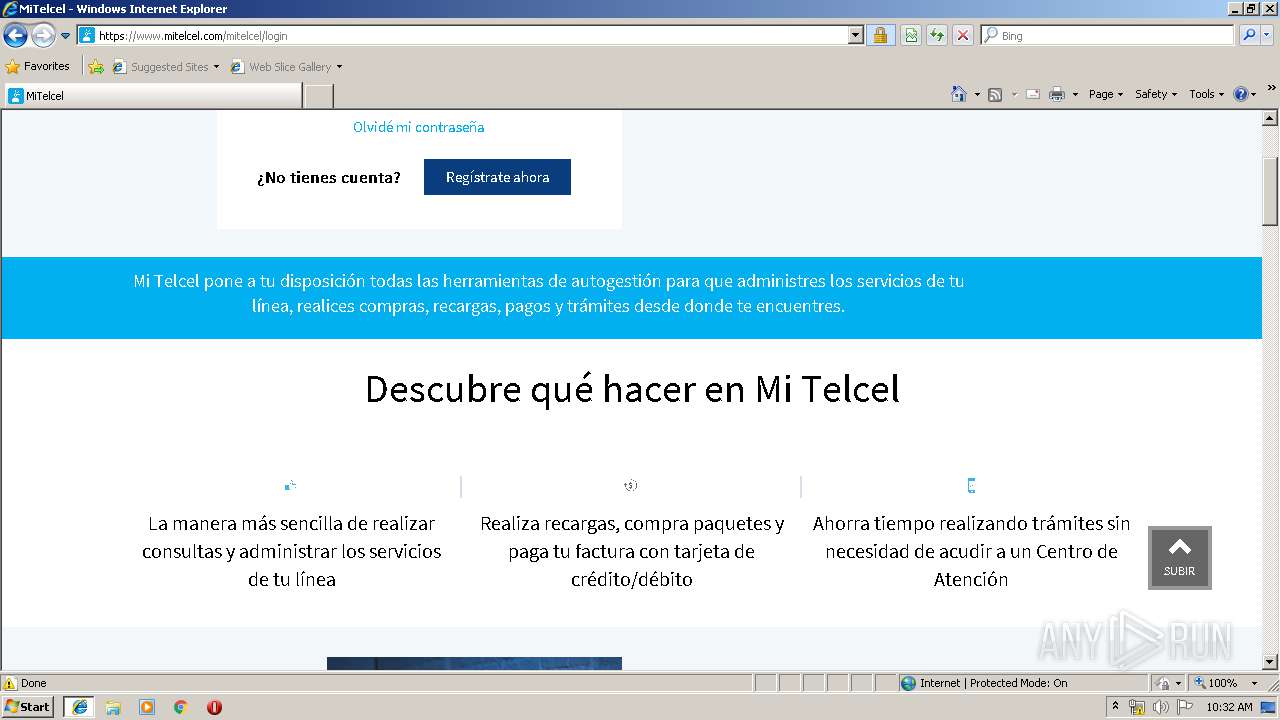Stop loading with the red X icon
Screen dimensions: 1280x720
pos(963,35)
